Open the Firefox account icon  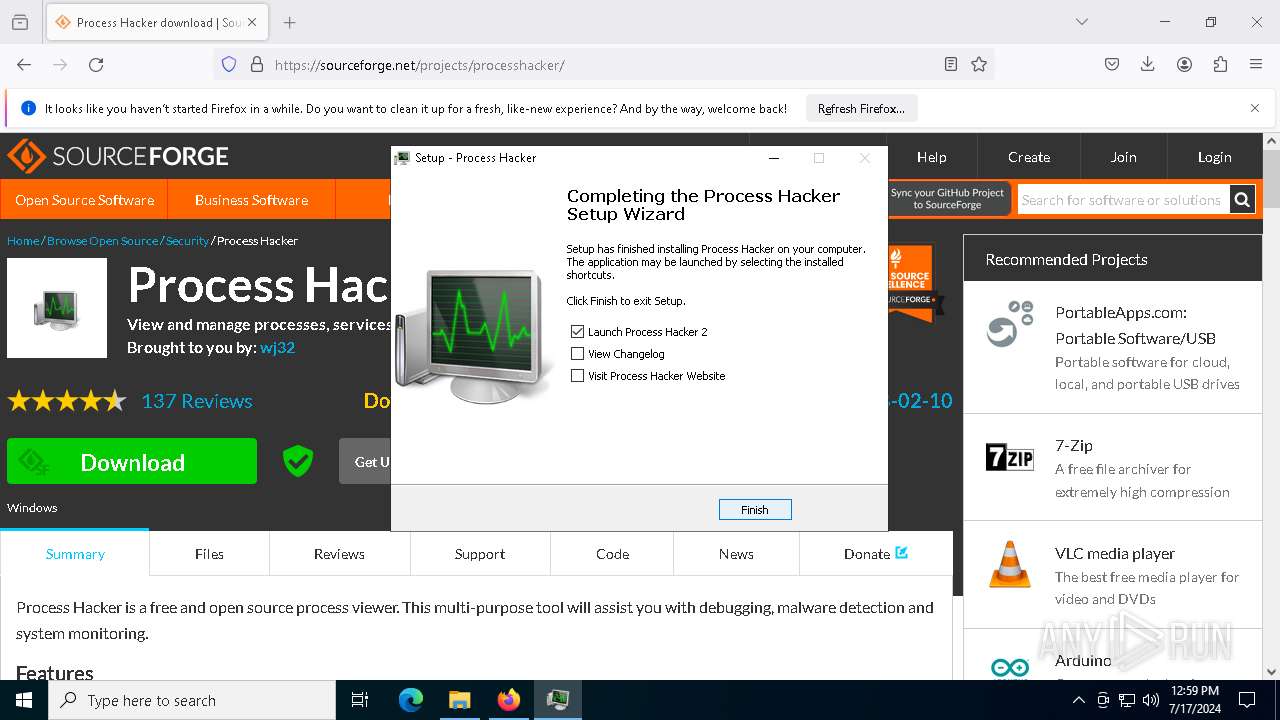(1184, 64)
